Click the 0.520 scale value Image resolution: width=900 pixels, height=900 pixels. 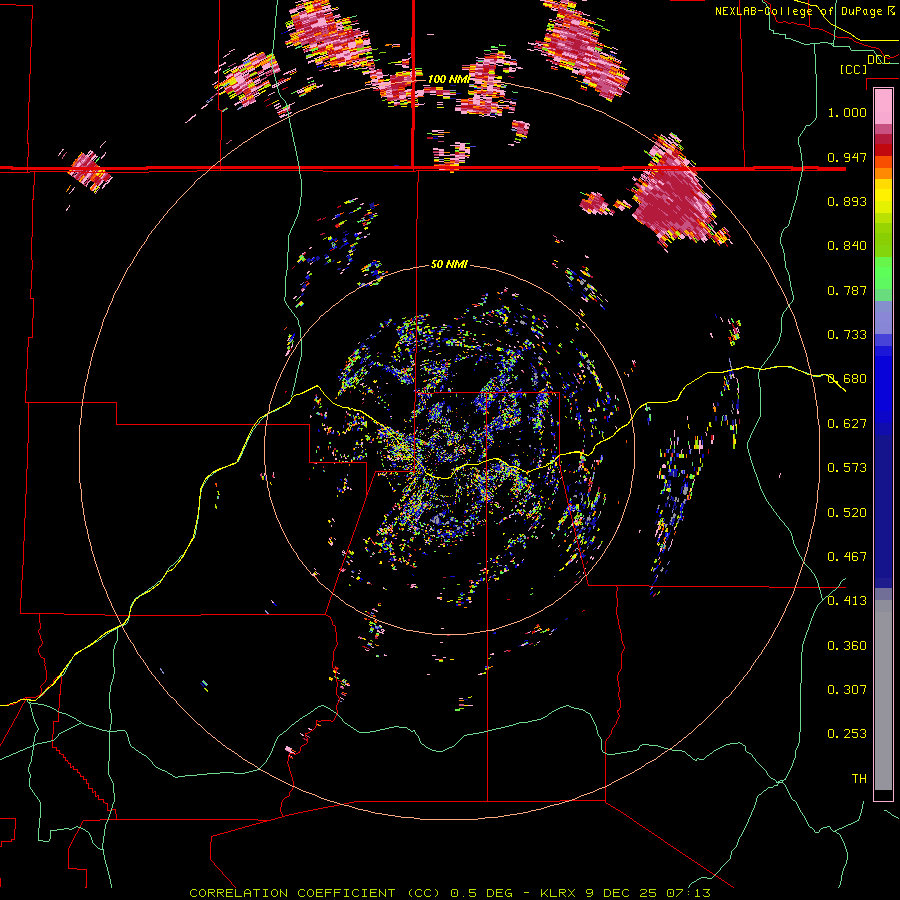pos(847,513)
